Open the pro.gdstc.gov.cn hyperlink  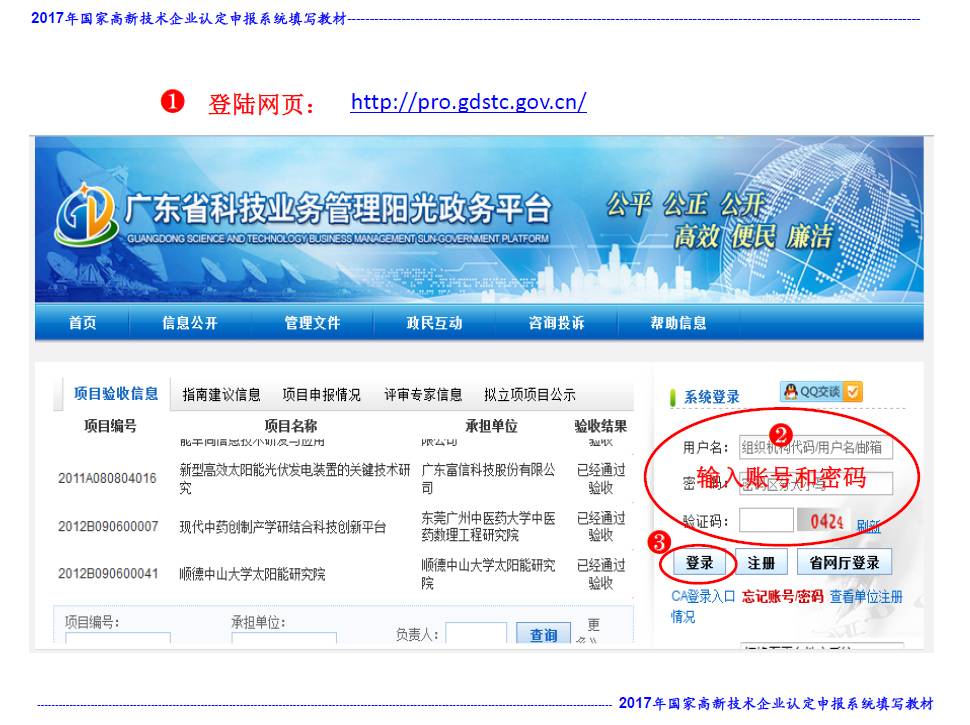[x=468, y=102]
